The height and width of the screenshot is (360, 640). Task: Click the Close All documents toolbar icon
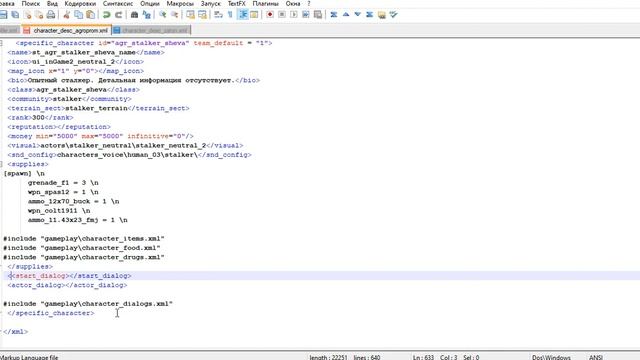click(x=39, y=15)
